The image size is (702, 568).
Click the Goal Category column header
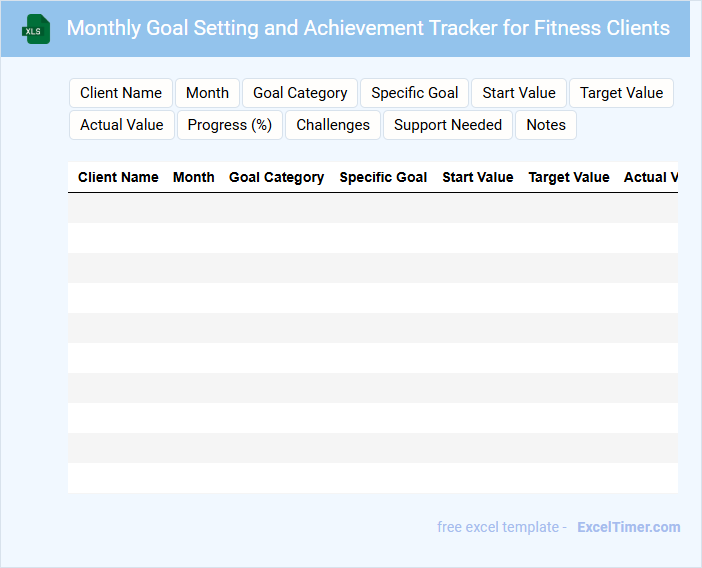pos(276,177)
